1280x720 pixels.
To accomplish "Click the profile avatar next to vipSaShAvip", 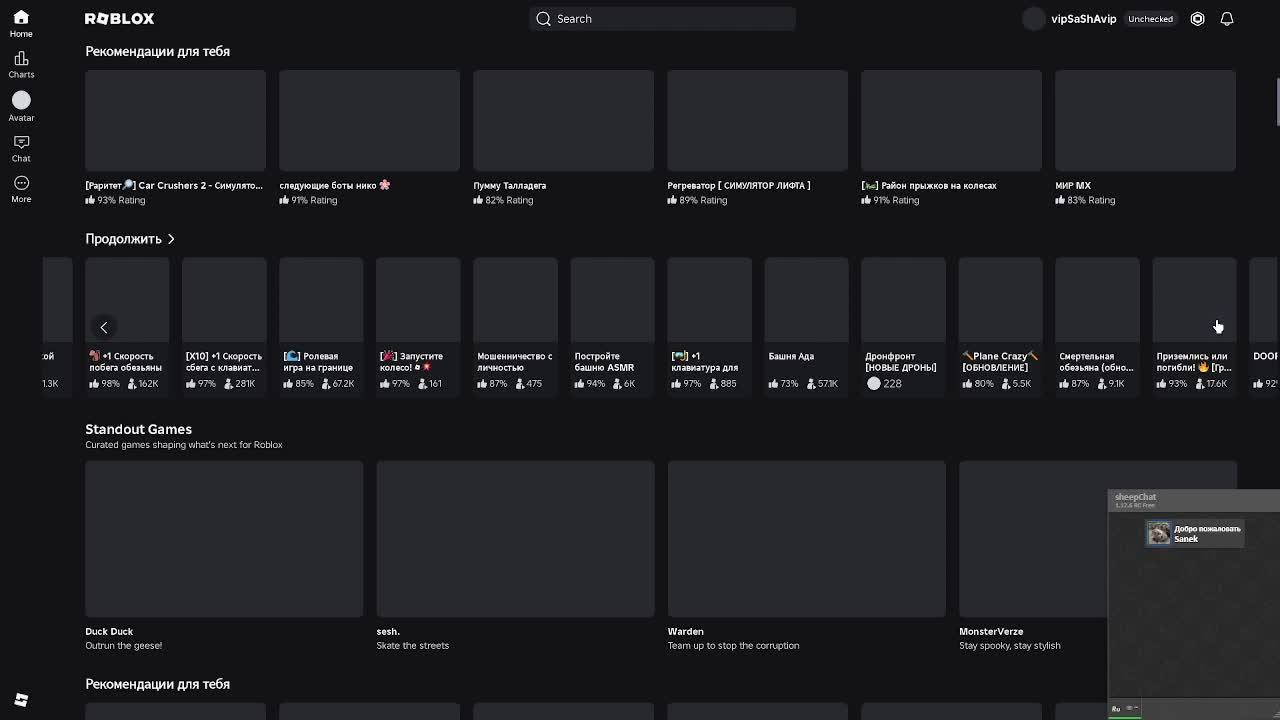I will pyautogui.click(x=1034, y=19).
